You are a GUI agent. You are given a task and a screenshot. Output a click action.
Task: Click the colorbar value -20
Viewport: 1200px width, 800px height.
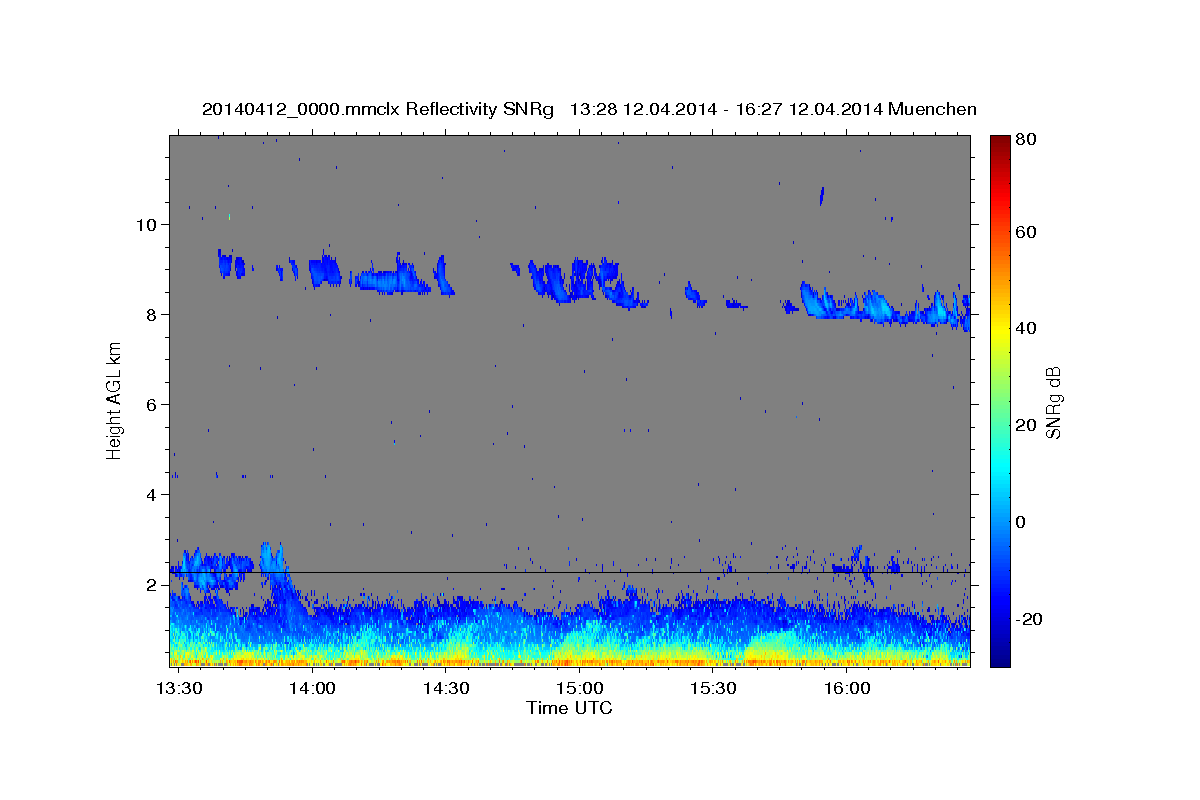[x=1029, y=619]
